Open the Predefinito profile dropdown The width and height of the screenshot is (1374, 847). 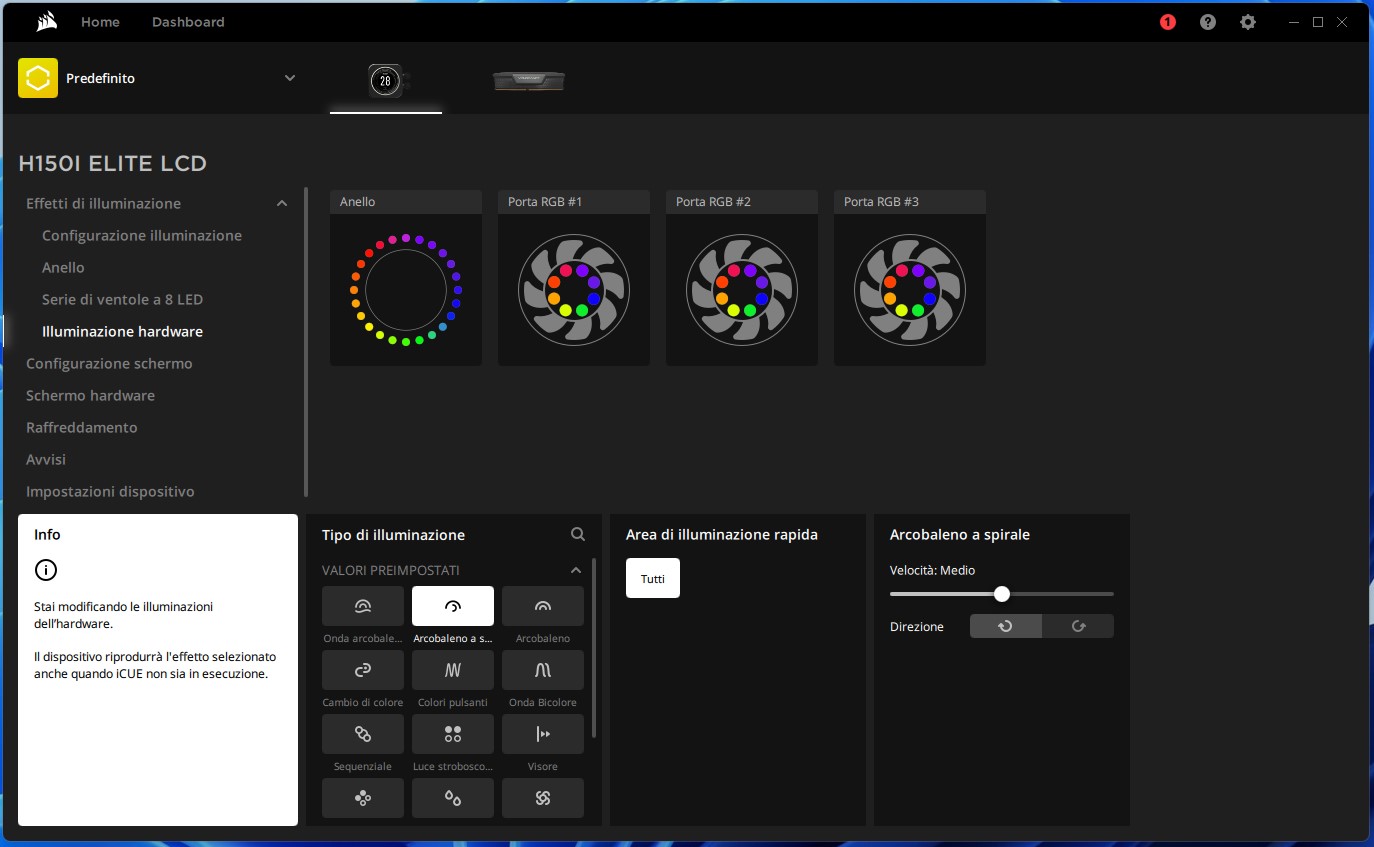click(290, 78)
